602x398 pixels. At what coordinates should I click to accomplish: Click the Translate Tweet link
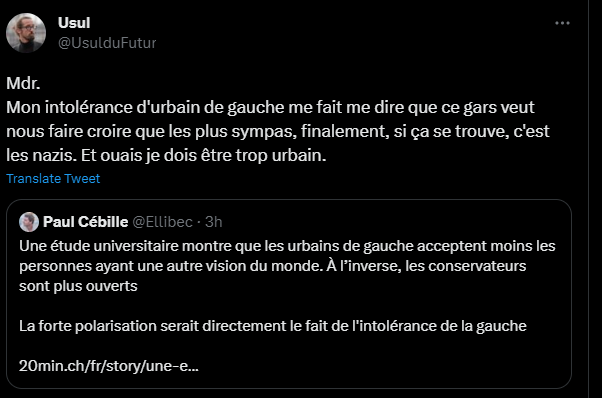click(x=53, y=178)
